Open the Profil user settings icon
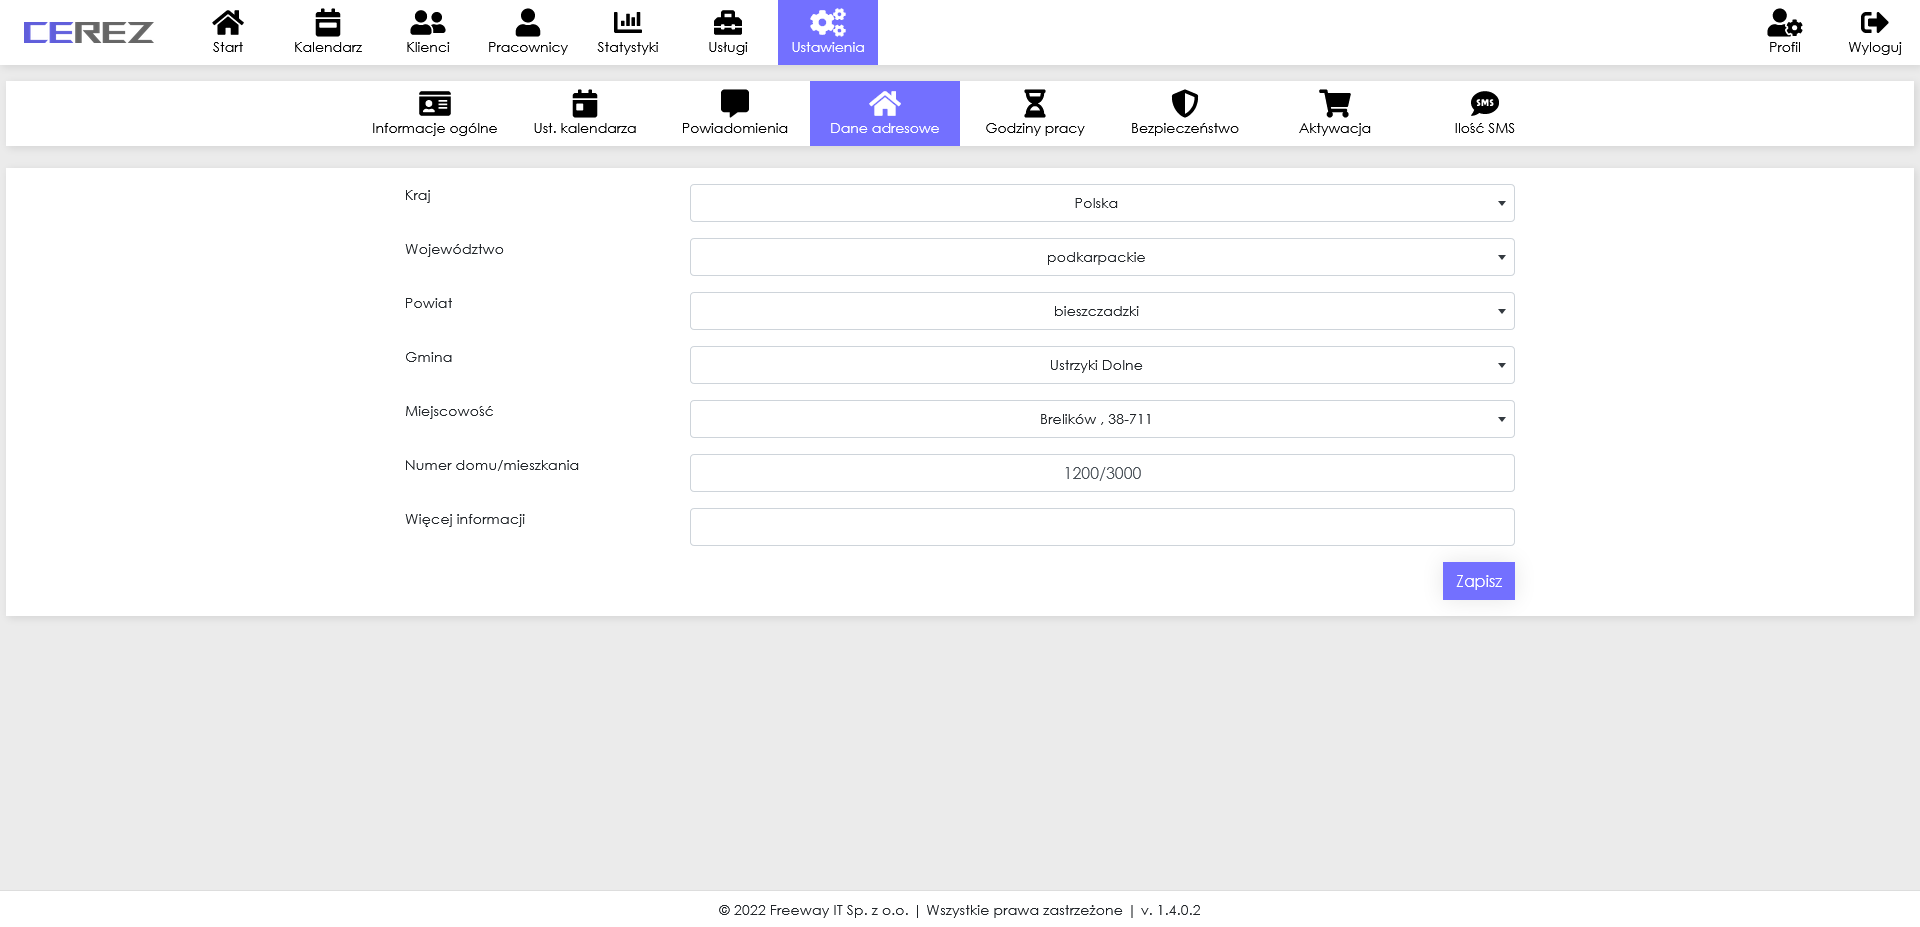Viewport: 1920px width, 927px height. point(1784,22)
